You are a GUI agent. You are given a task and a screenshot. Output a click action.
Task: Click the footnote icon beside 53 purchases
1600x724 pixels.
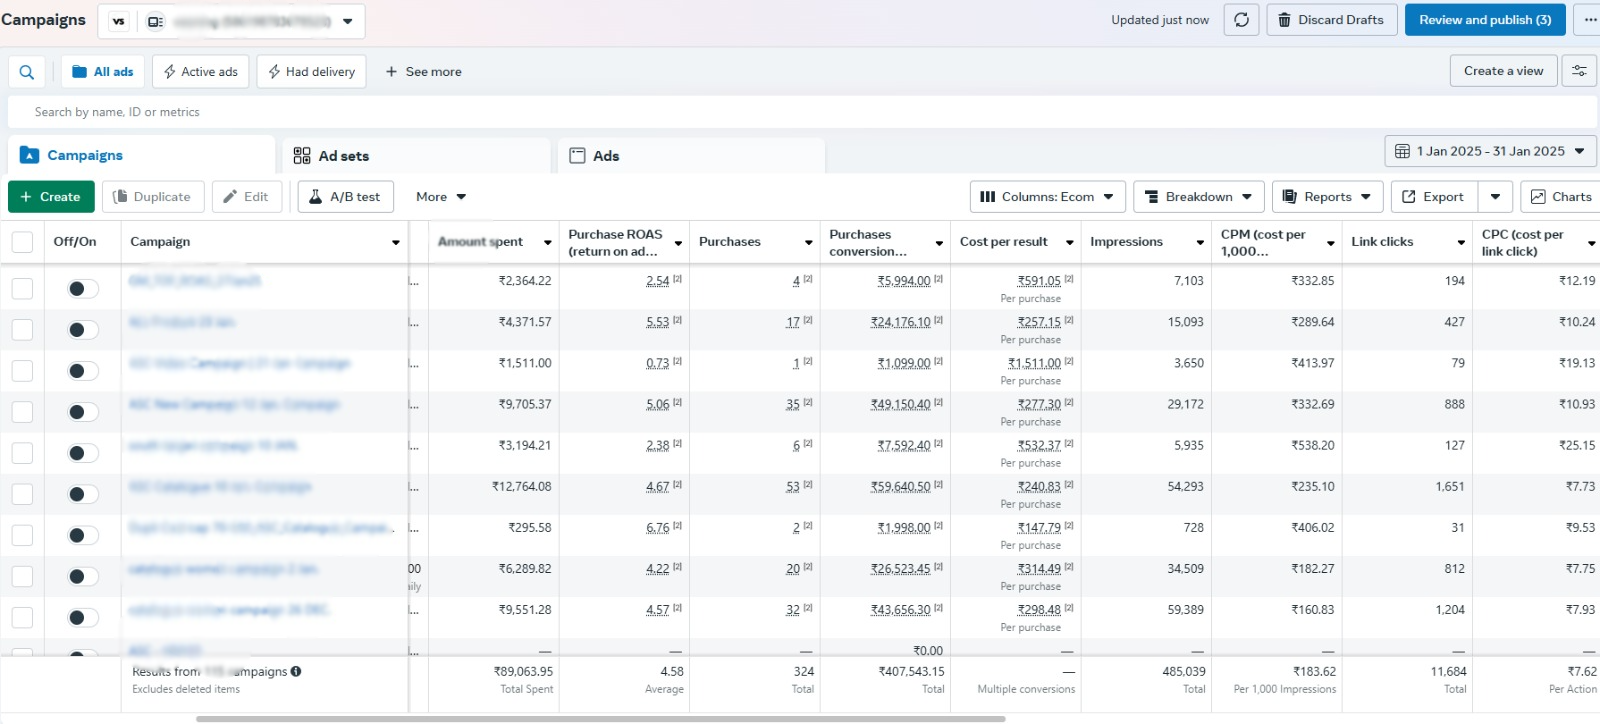click(x=808, y=484)
